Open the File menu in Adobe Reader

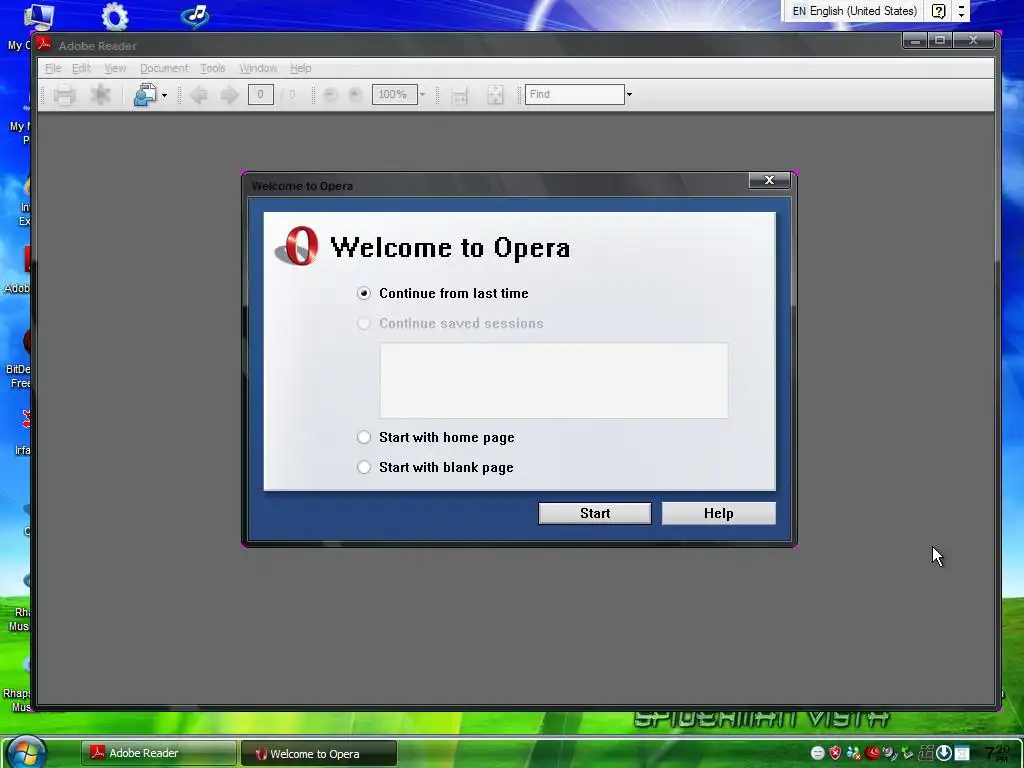click(53, 68)
